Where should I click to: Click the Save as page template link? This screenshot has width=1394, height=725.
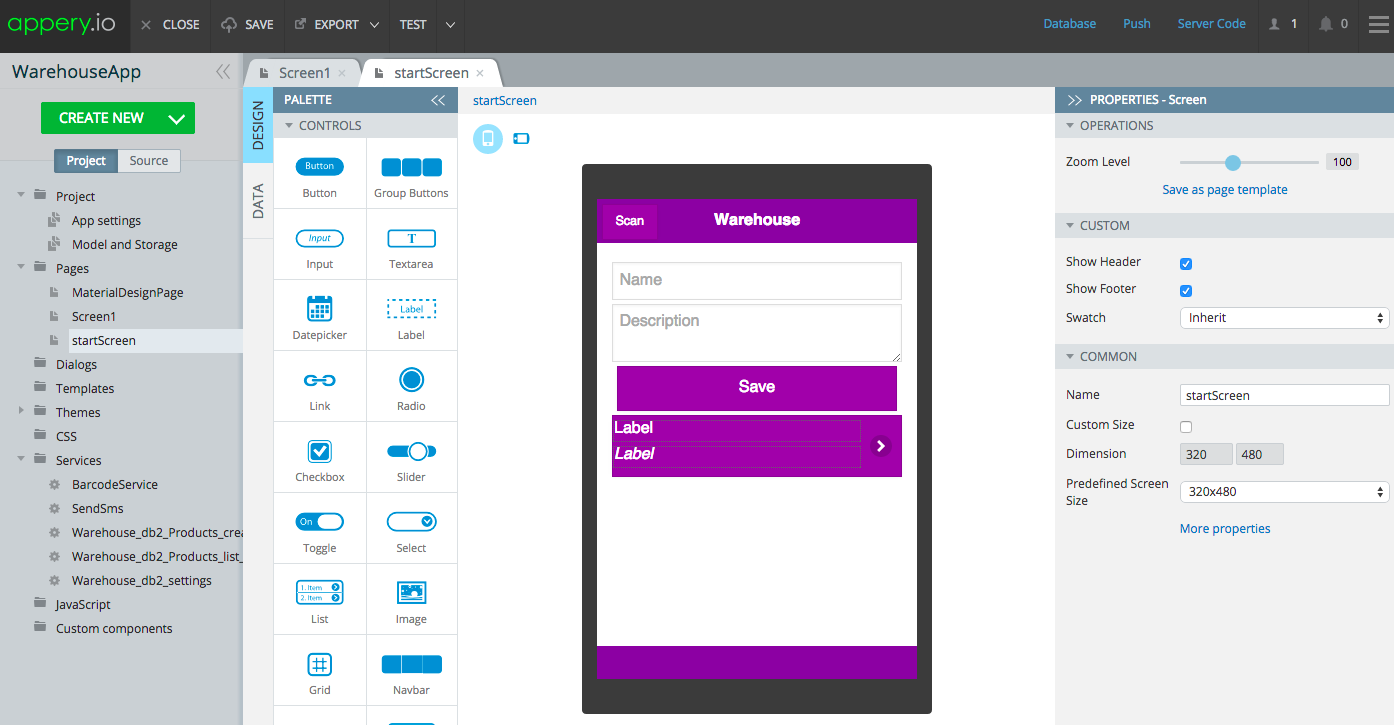1224,190
